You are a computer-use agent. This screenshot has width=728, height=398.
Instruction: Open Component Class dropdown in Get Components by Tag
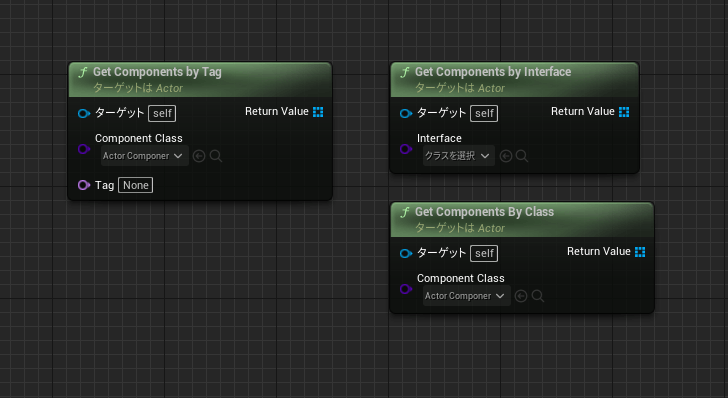tap(144, 156)
